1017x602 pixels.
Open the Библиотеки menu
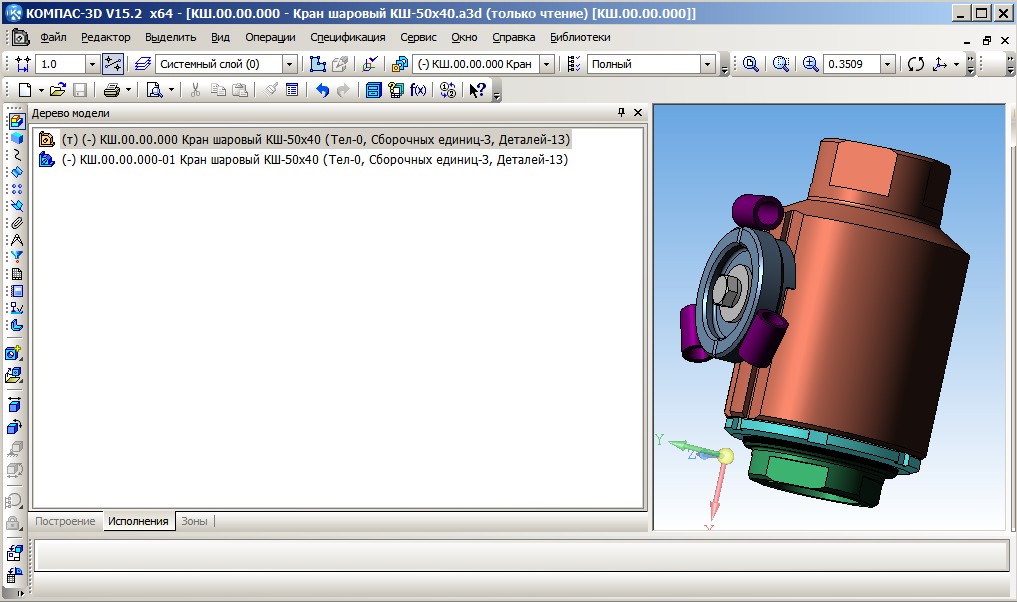(580, 37)
